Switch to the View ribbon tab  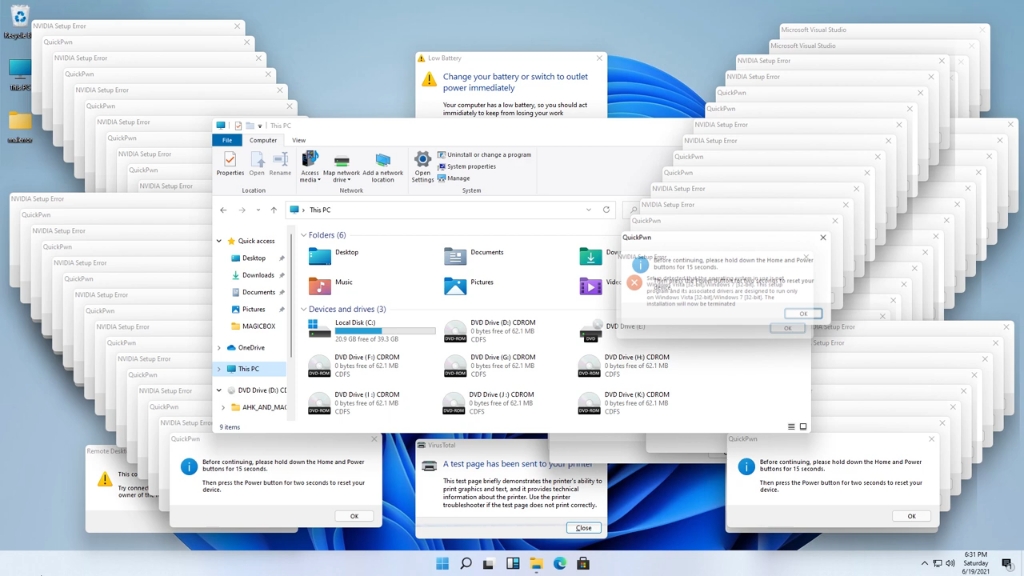click(298, 140)
